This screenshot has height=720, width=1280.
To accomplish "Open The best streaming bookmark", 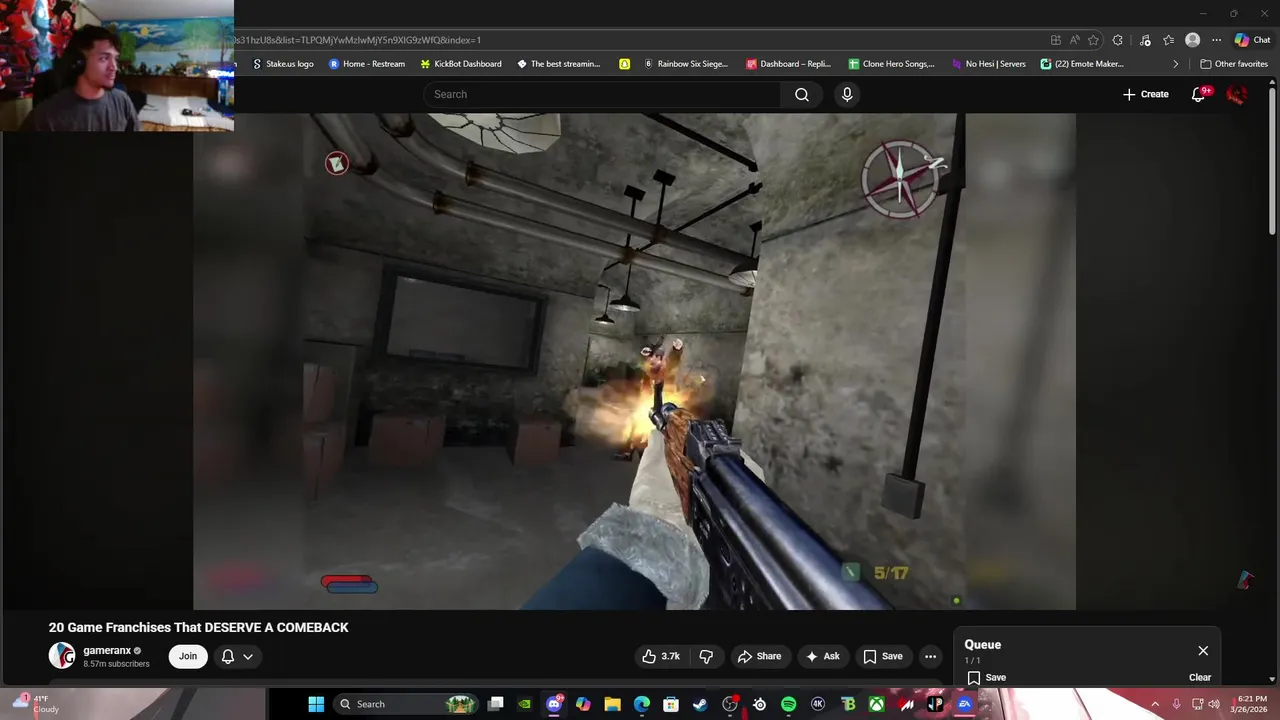I will tap(558, 64).
